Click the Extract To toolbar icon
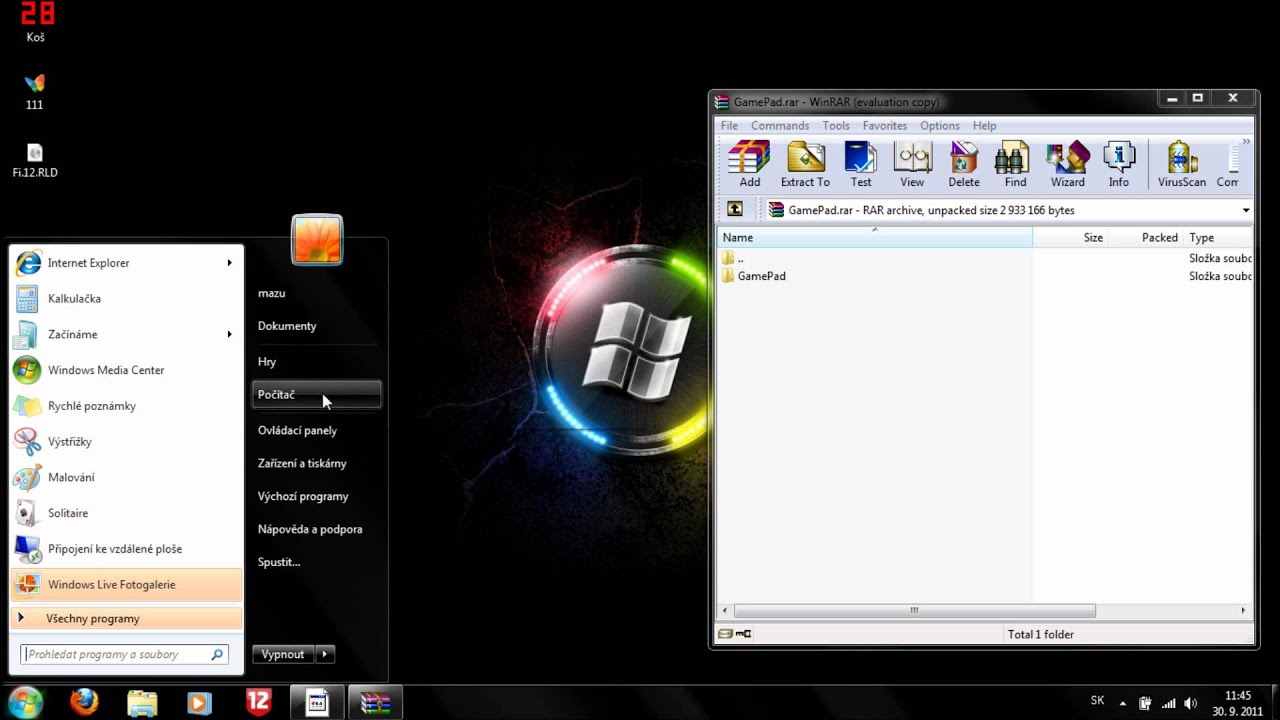 pyautogui.click(x=805, y=165)
